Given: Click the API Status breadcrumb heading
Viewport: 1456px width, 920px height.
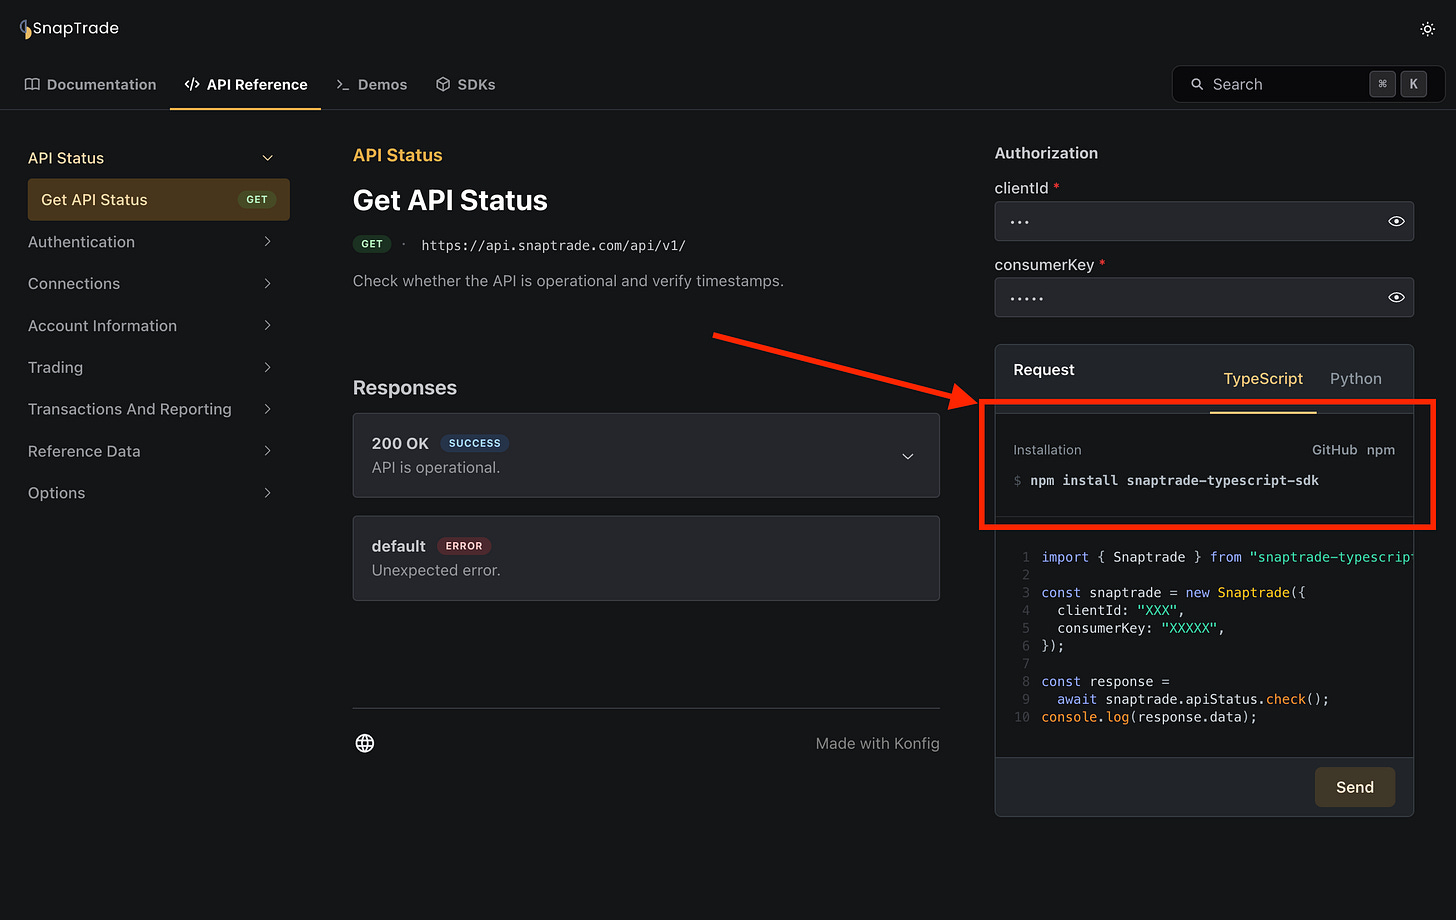Looking at the screenshot, I should pyautogui.click(x=397, y=155).
